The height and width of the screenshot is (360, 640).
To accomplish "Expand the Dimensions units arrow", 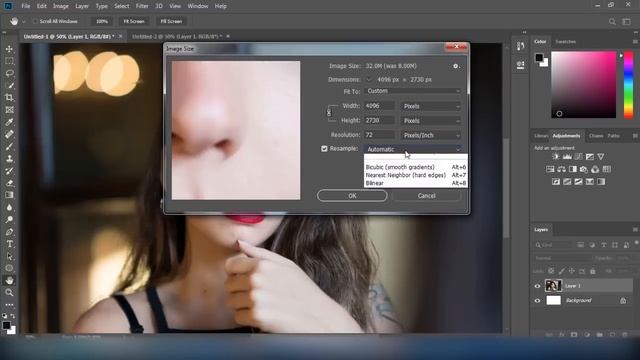I will click(369, 80).
